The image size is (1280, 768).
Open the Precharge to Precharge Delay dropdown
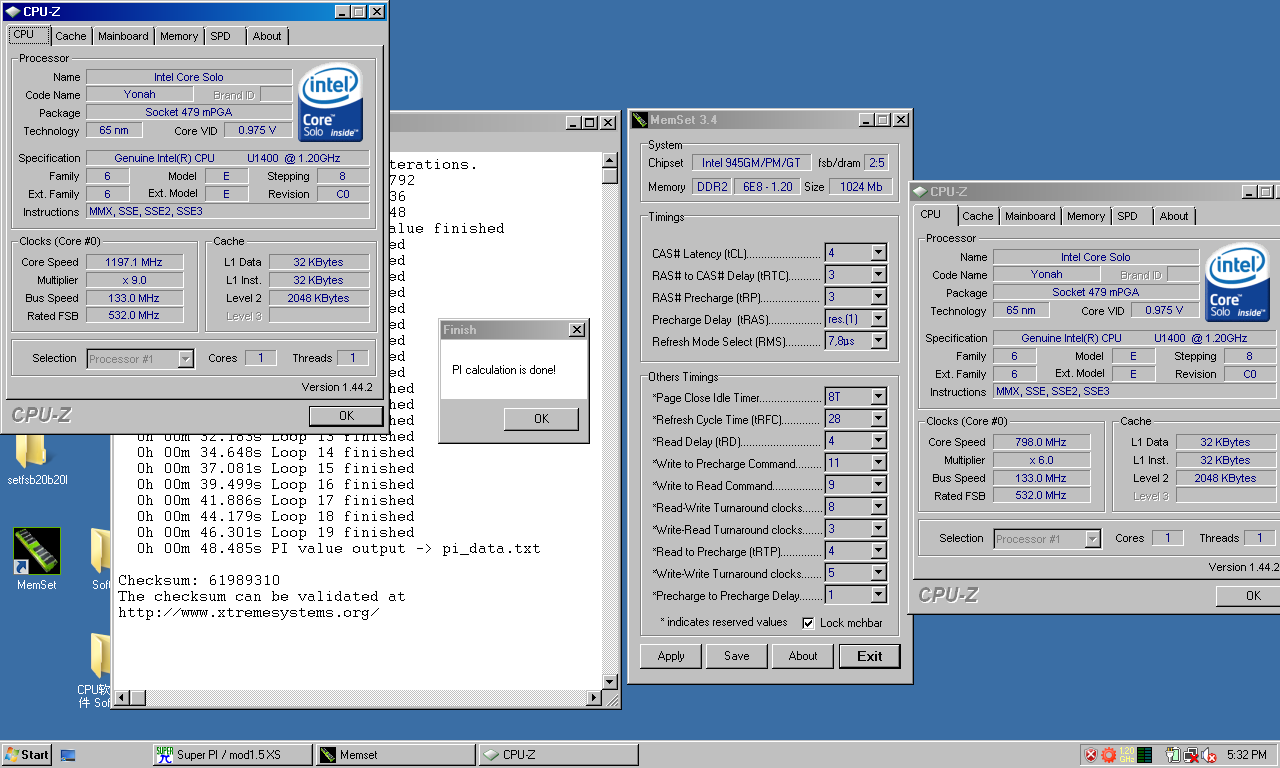click(878, 595)
